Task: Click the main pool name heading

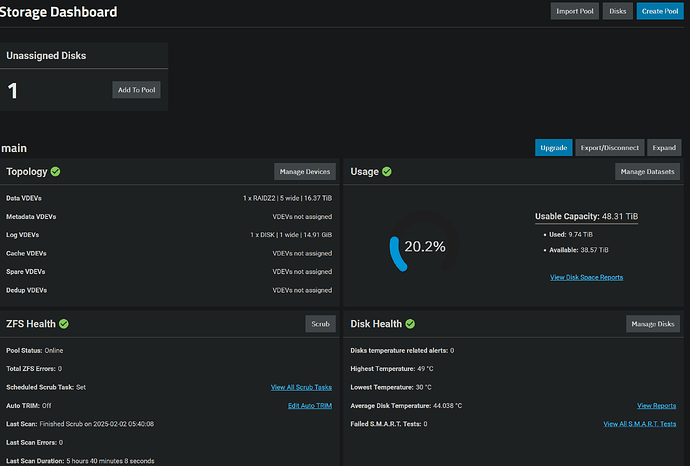Action: tap(14, 148)
